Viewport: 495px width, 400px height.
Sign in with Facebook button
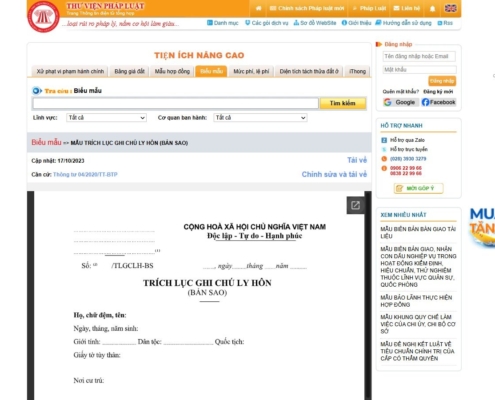tap(438, 102)
